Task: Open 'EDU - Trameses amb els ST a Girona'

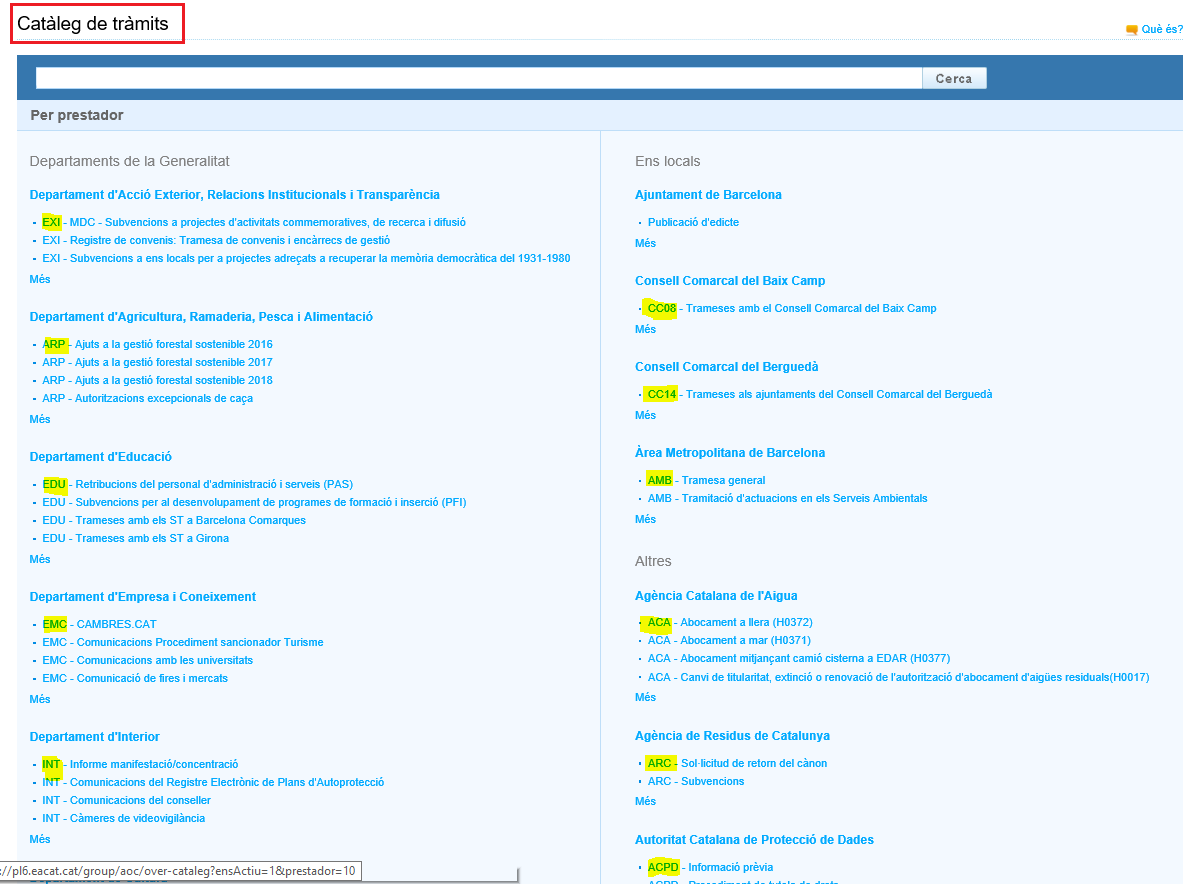Action: click(x=135, y=538)
